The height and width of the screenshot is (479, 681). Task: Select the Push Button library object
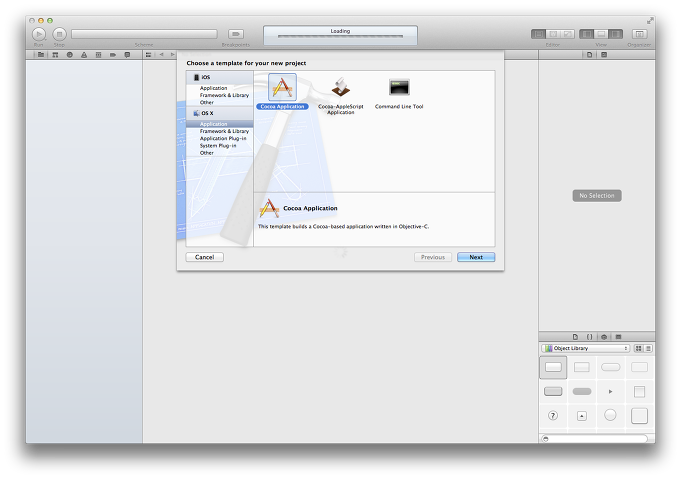553,367
